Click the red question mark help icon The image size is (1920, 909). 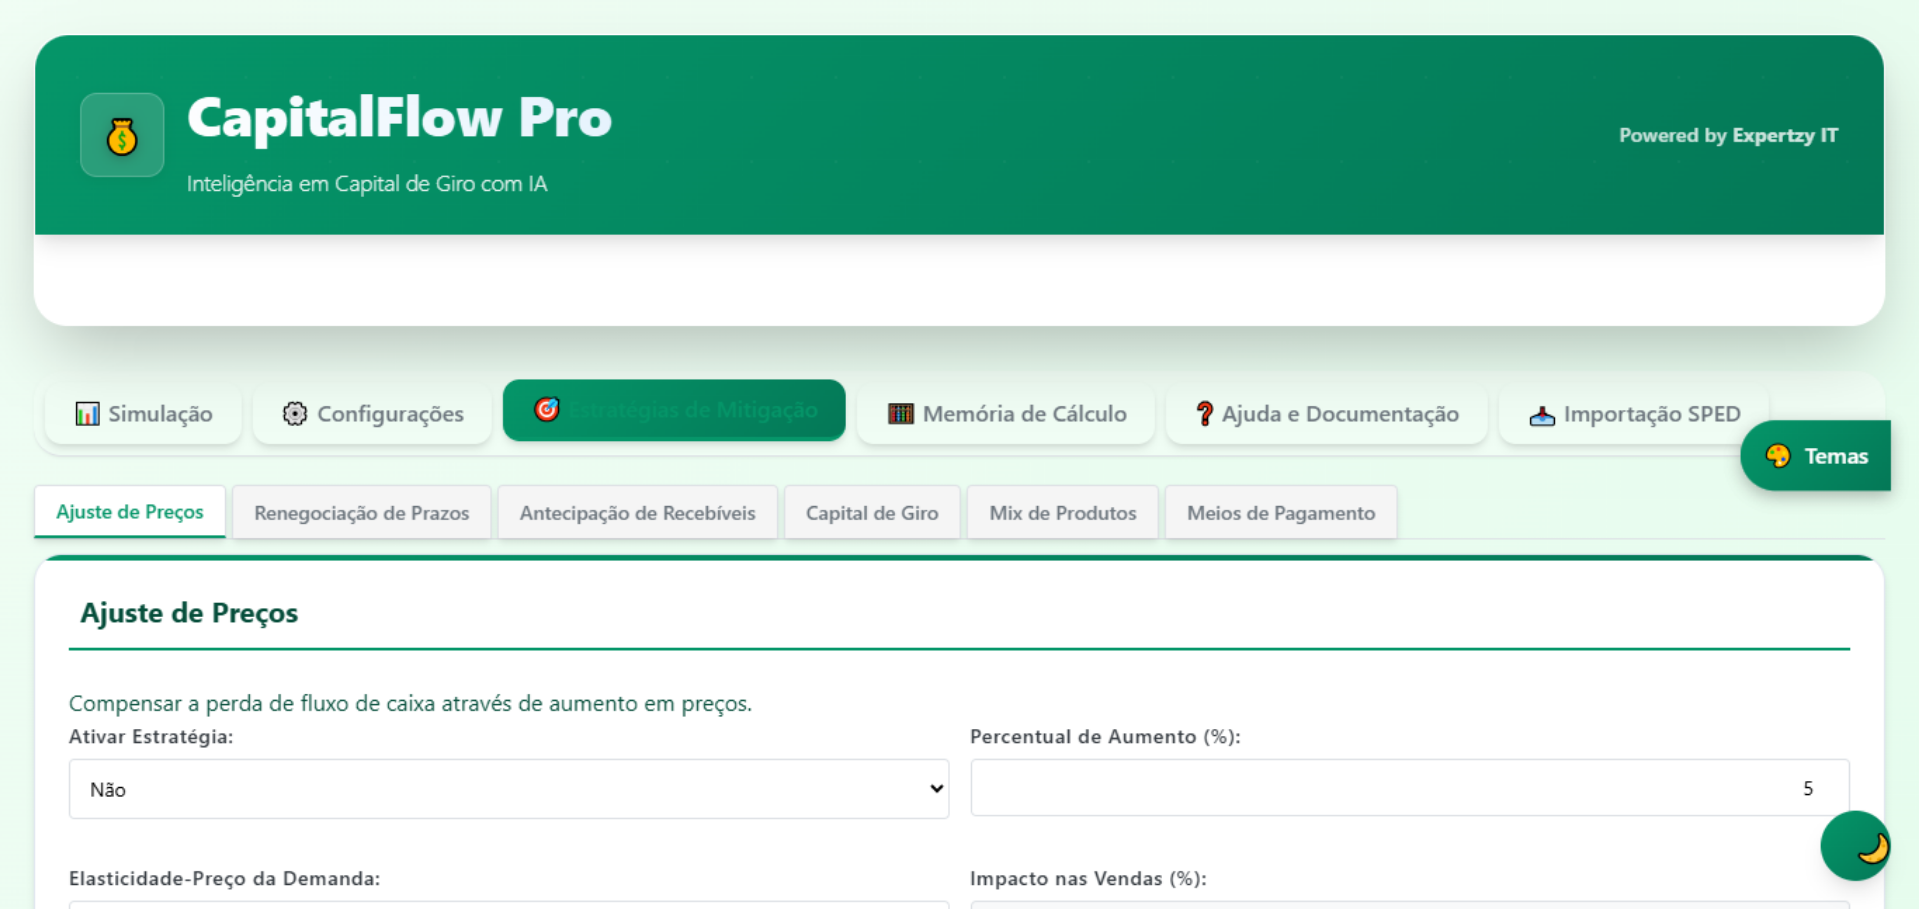pyautogui.click(x=1204, y=414)
